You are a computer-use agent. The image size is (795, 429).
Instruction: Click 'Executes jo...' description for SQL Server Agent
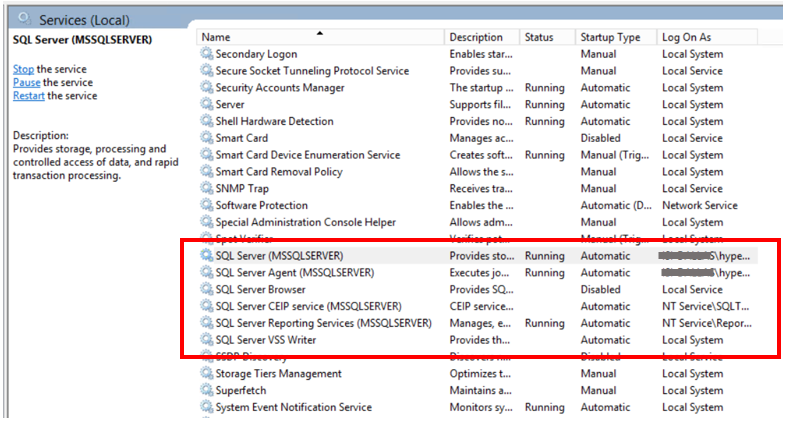tap(479, 273)
